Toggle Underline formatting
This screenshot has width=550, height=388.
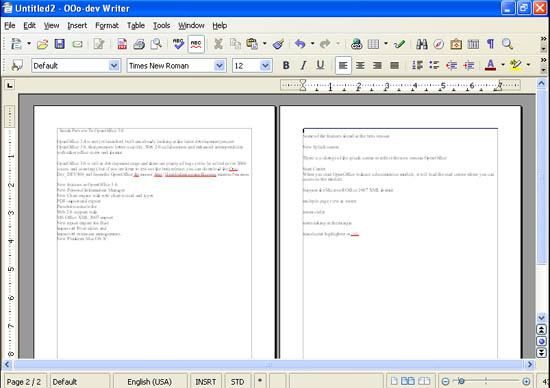[x=320, y=65]
